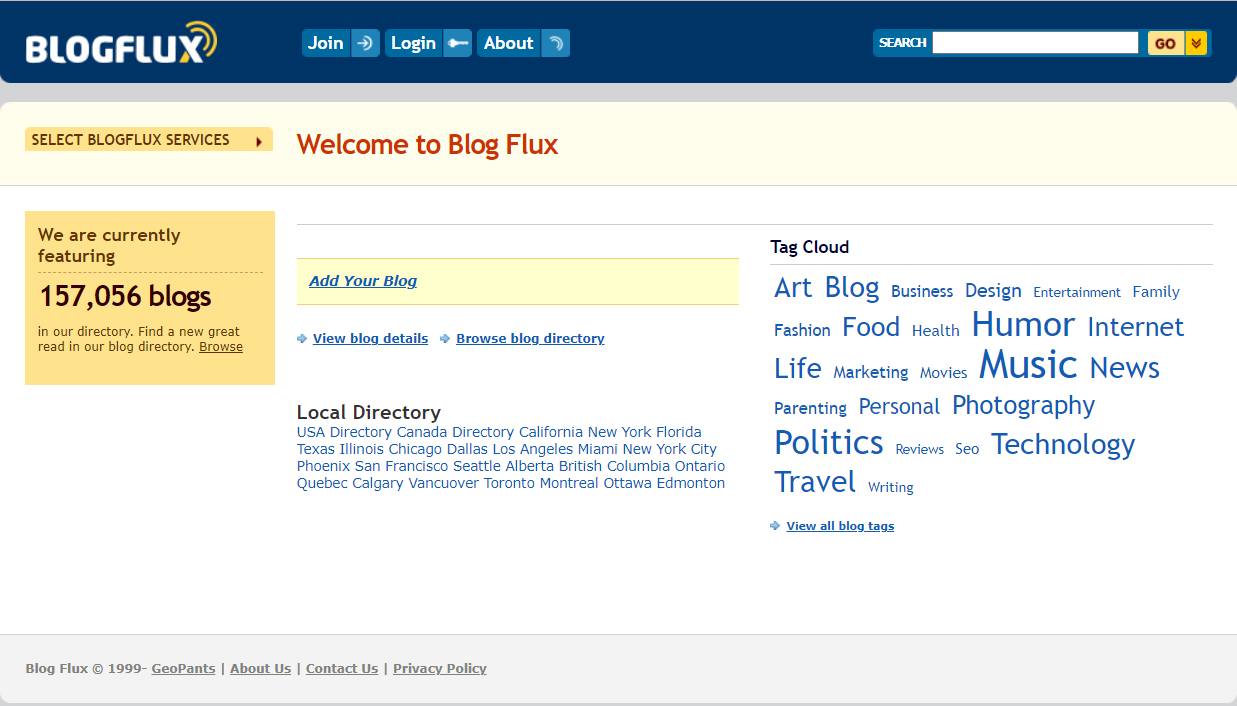Open Los Angeles local directory link

pos(533,449)
